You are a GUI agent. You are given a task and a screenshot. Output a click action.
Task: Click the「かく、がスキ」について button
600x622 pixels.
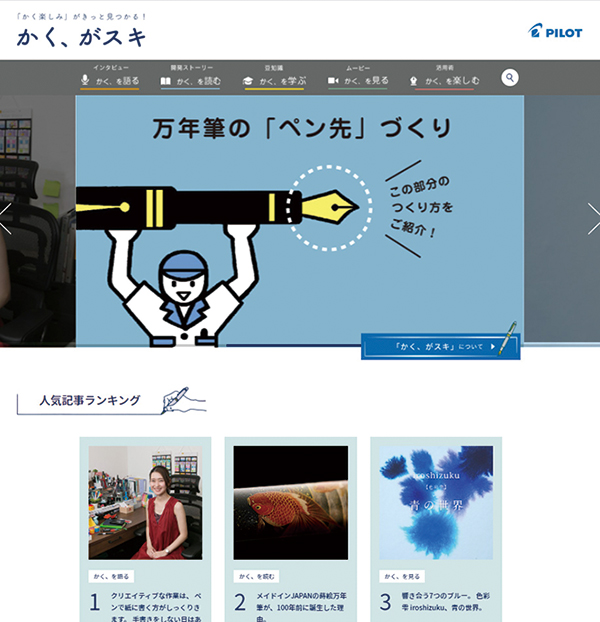click(x=438, y=347)
